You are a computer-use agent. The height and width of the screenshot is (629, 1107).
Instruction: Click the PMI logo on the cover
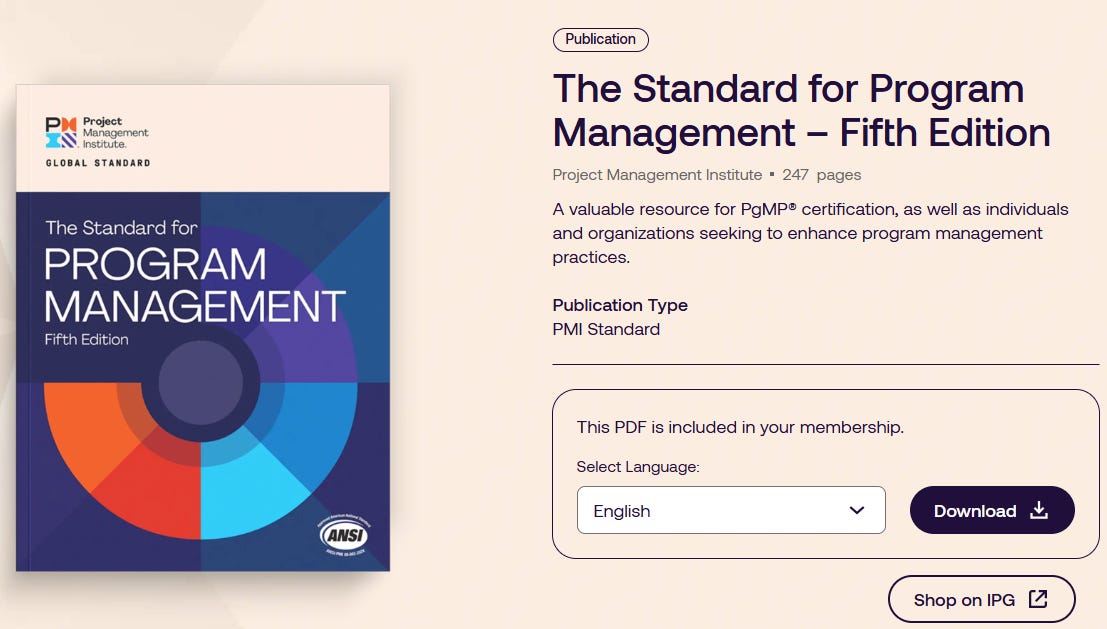coord(97,133)
